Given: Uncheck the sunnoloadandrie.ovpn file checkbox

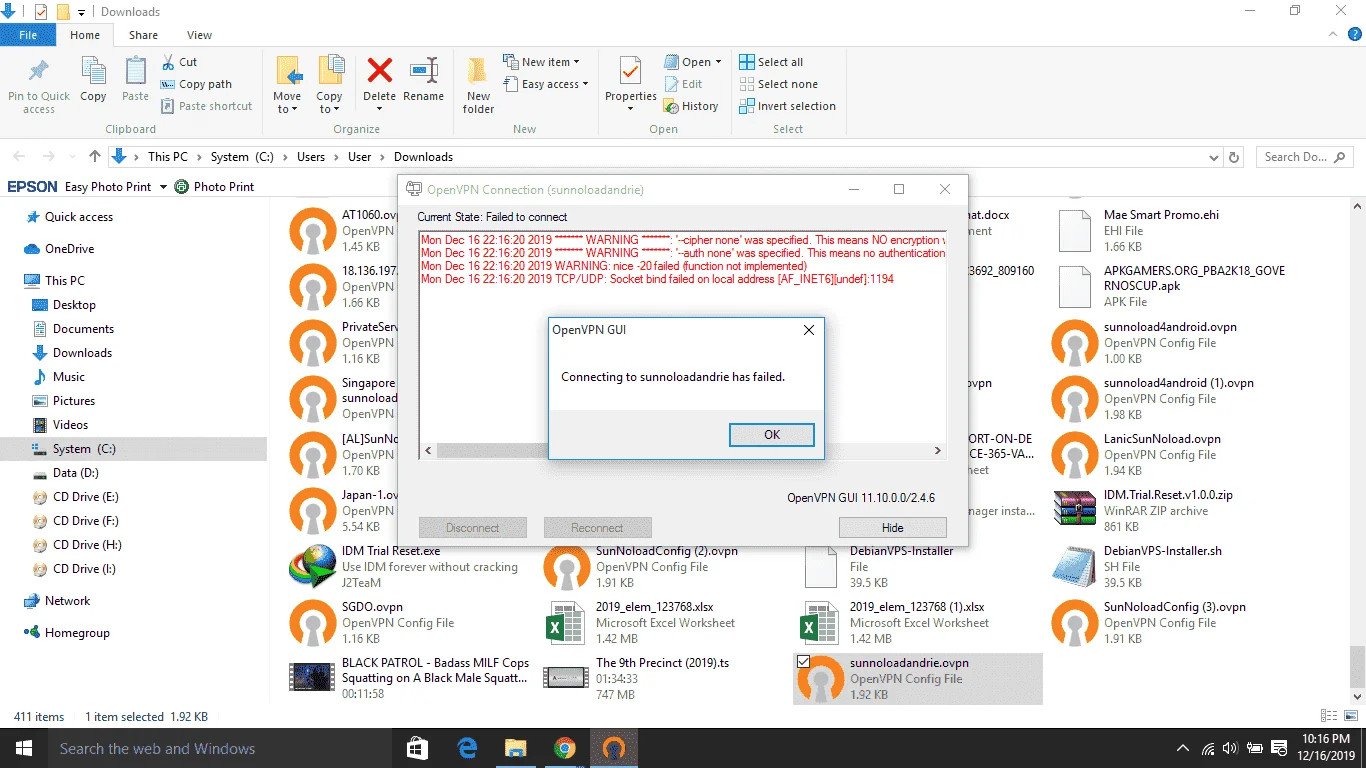Looking at the screenshot, I should [803, 662].
